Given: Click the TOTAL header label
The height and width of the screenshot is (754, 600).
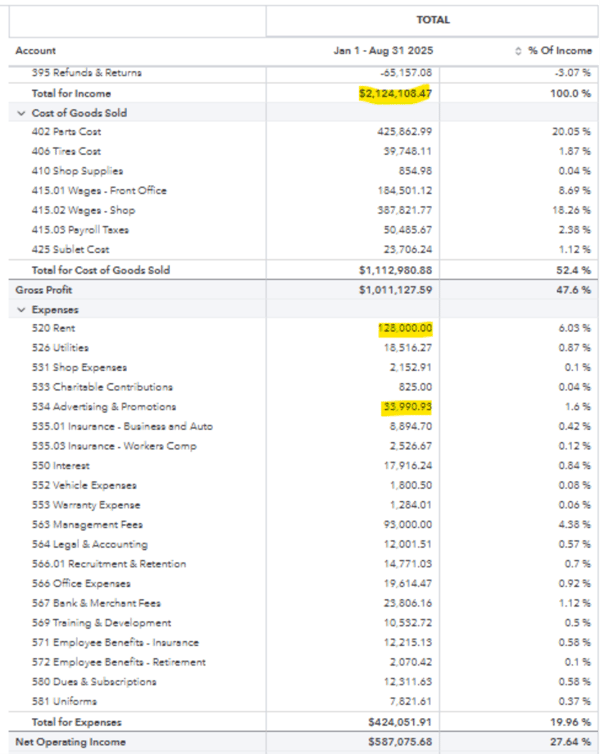Looking at the screenshot, I should (433, 19).
